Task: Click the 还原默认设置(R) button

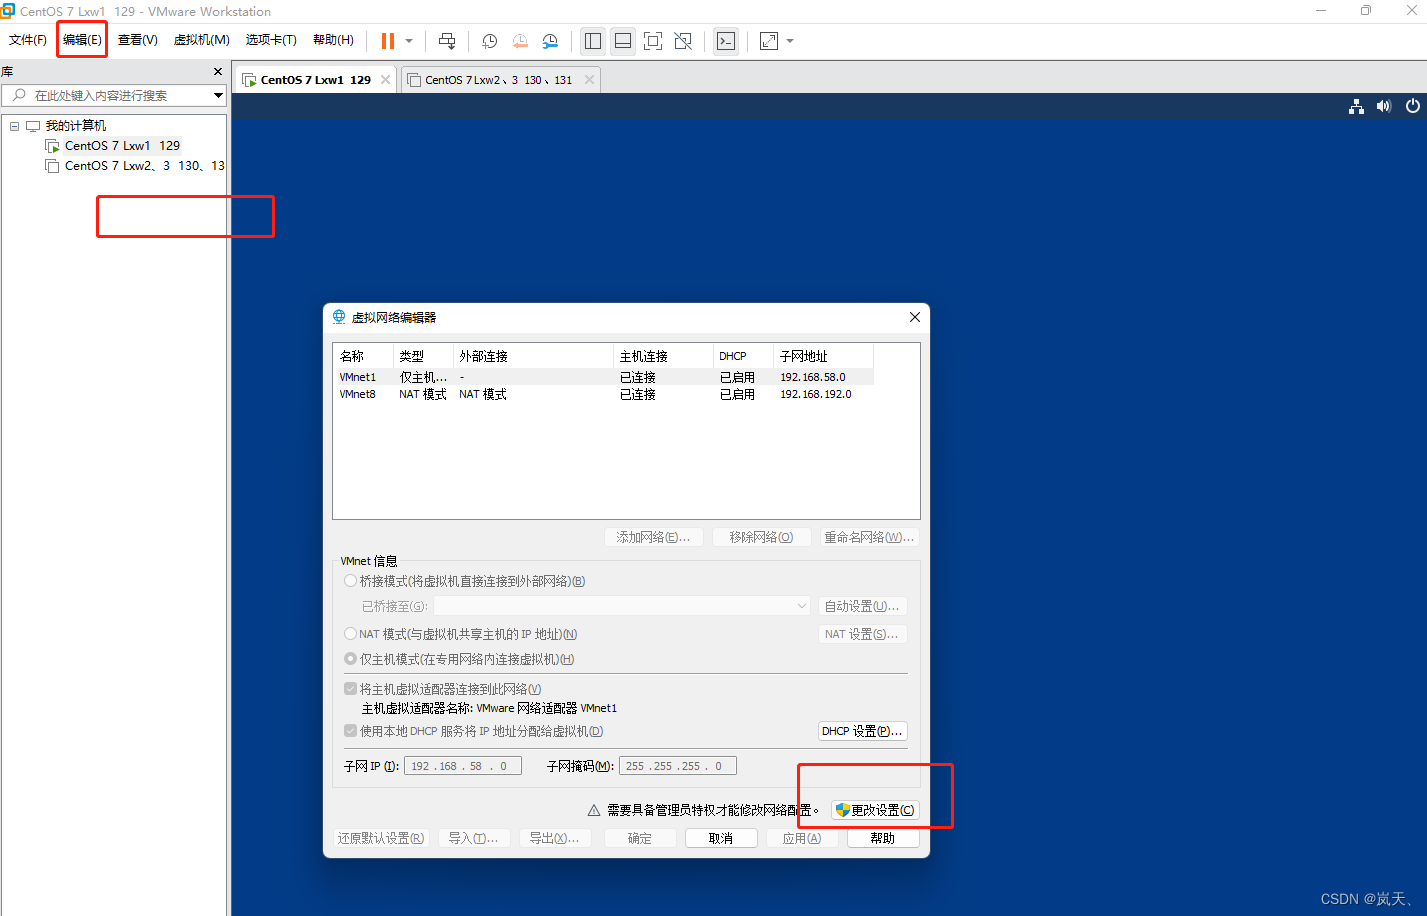Action: pyautogui.click(x=380, y=838)
